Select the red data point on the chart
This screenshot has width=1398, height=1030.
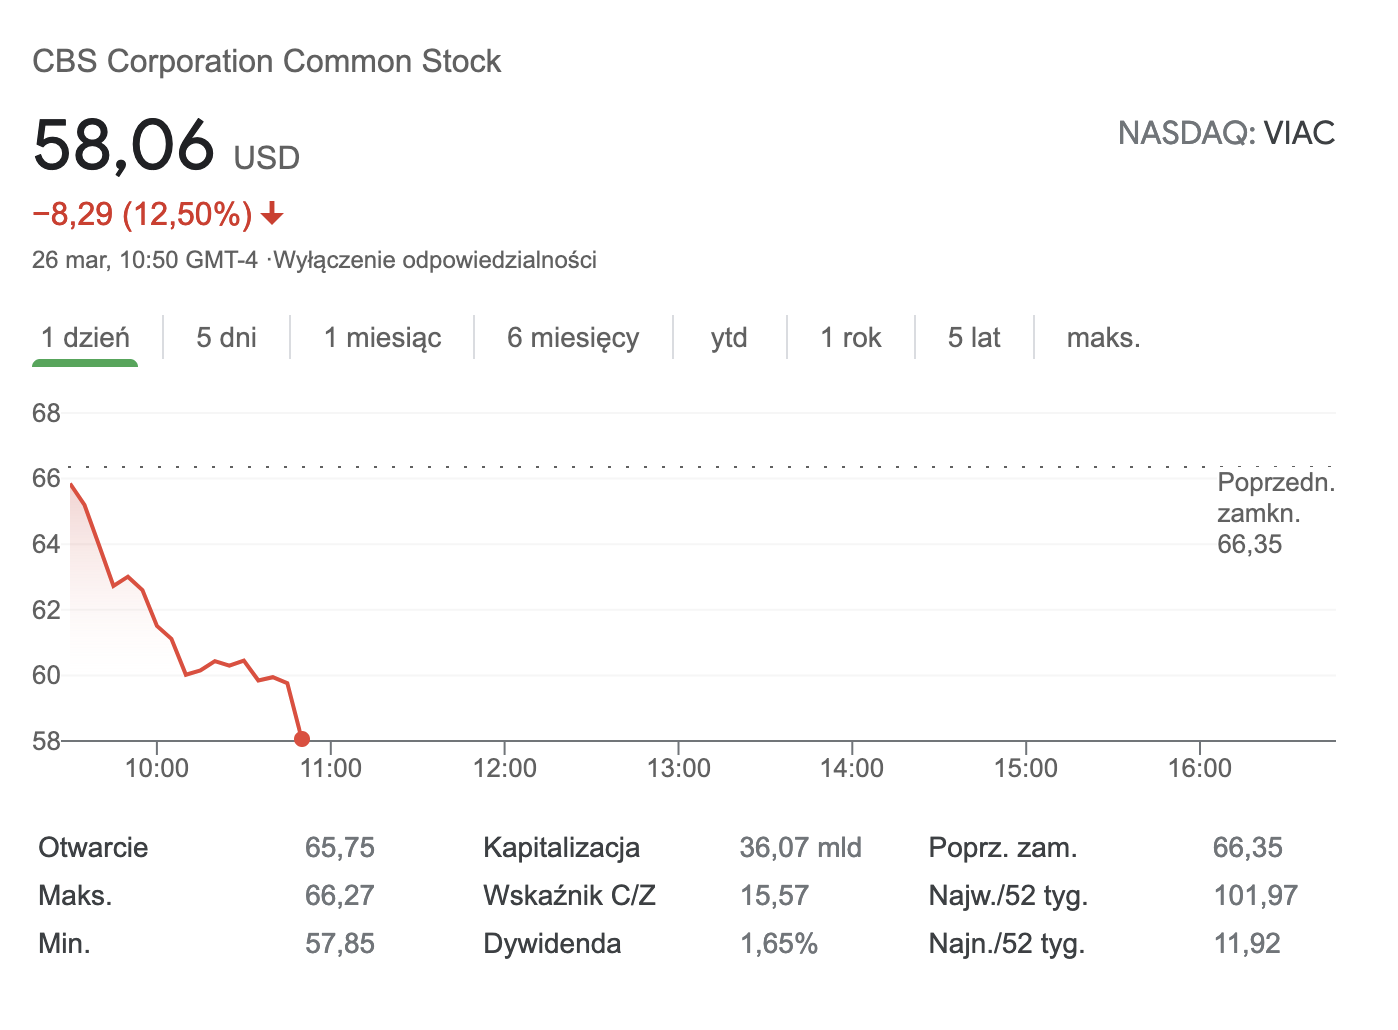click(x=302, y=738)
